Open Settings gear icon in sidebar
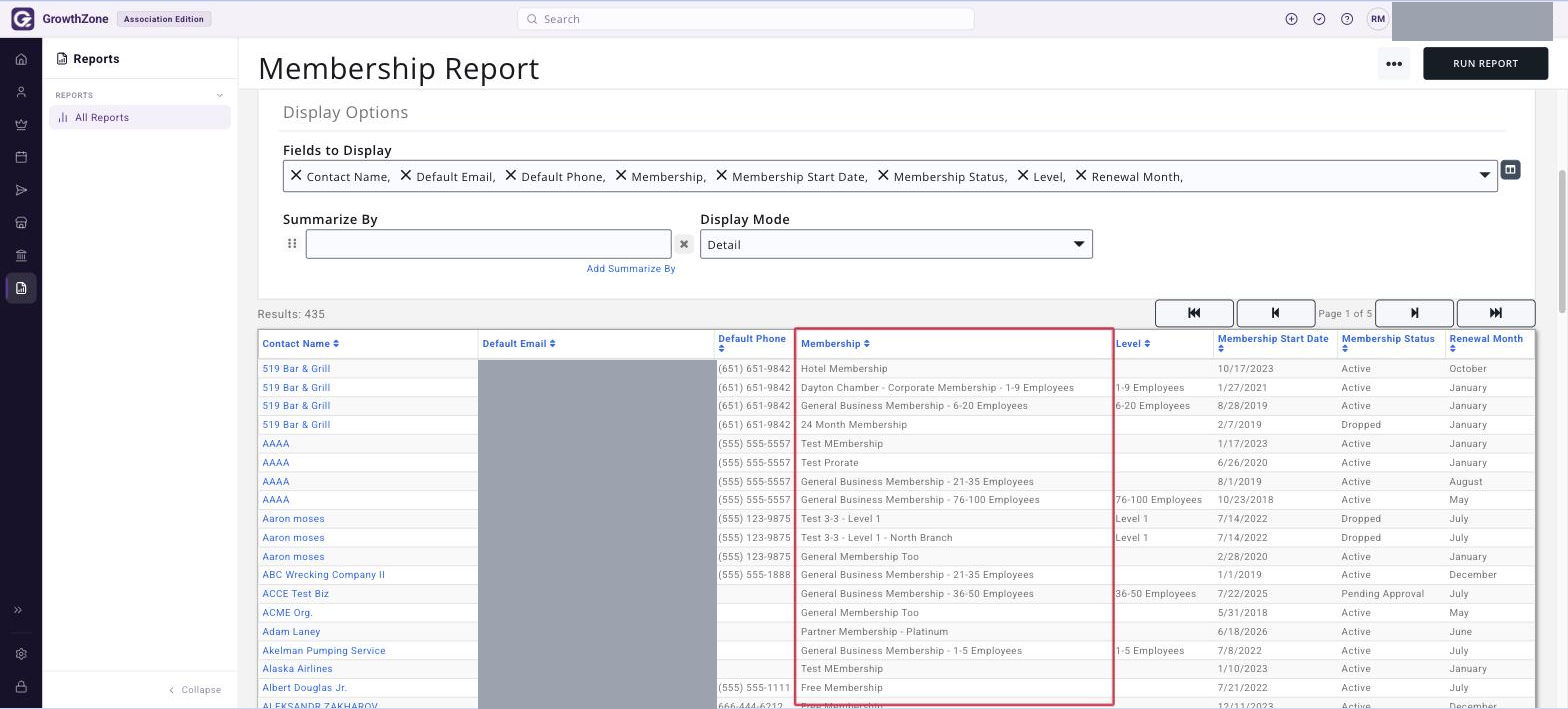Image resolution: width=1568 pixels, height=709 pixels. (21, 654)
